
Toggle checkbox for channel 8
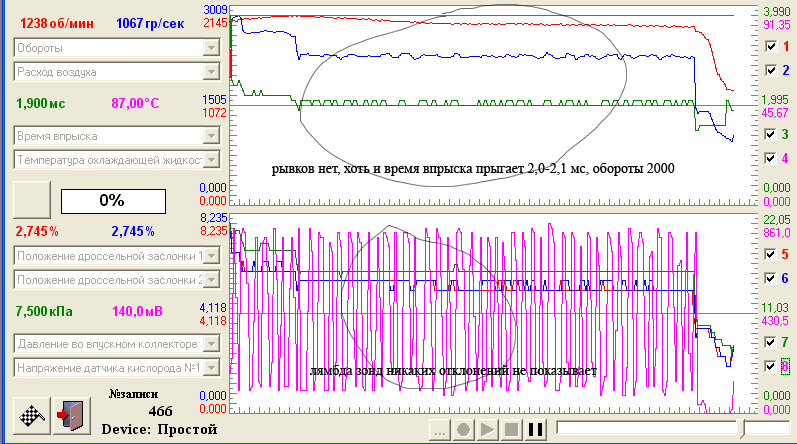(771, 366)
